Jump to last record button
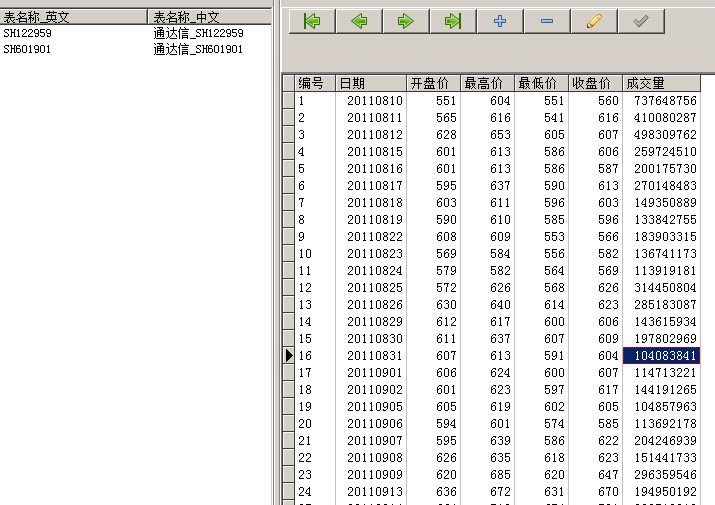 pyautogui.click(x=453, y=21)
